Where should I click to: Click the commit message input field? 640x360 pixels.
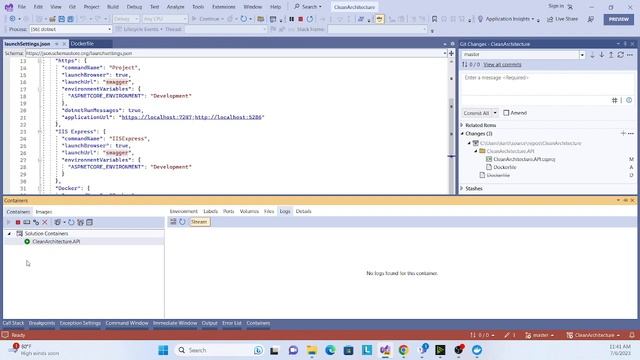[548, 84]
